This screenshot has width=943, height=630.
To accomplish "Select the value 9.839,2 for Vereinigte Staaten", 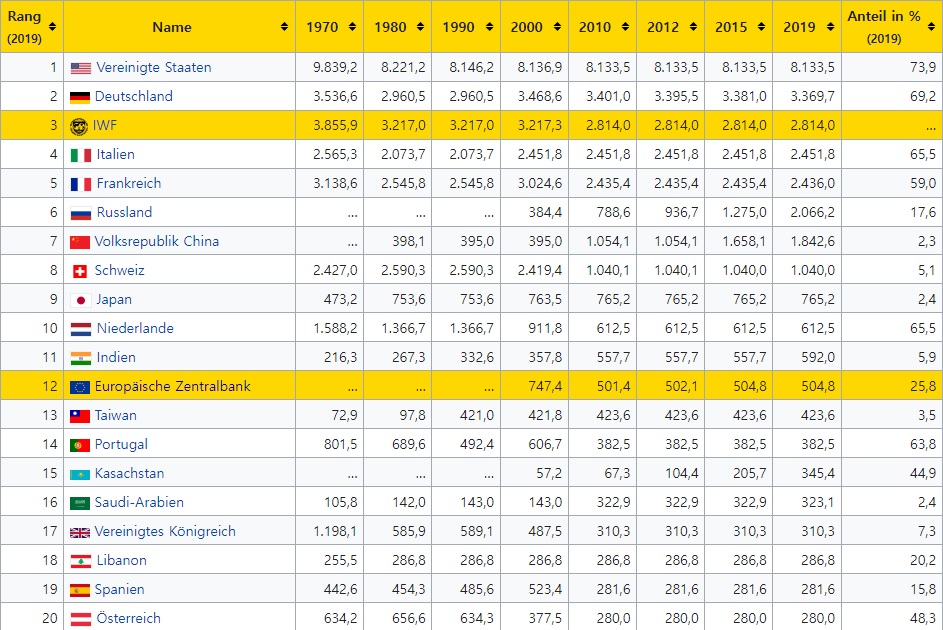I will [x=335, y=67].
